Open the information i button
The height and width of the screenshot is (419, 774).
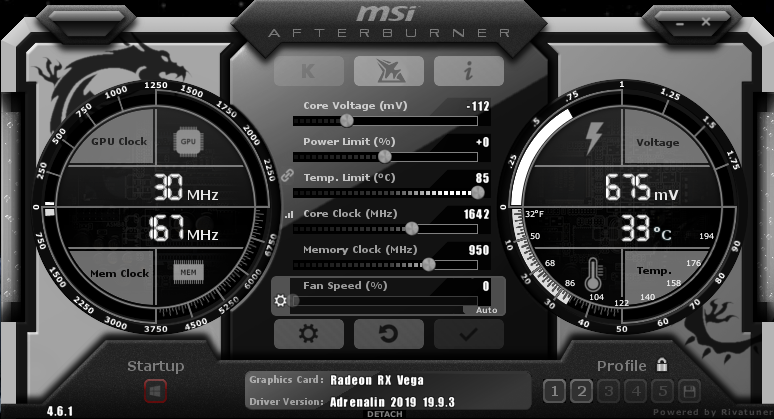point(469,71)
